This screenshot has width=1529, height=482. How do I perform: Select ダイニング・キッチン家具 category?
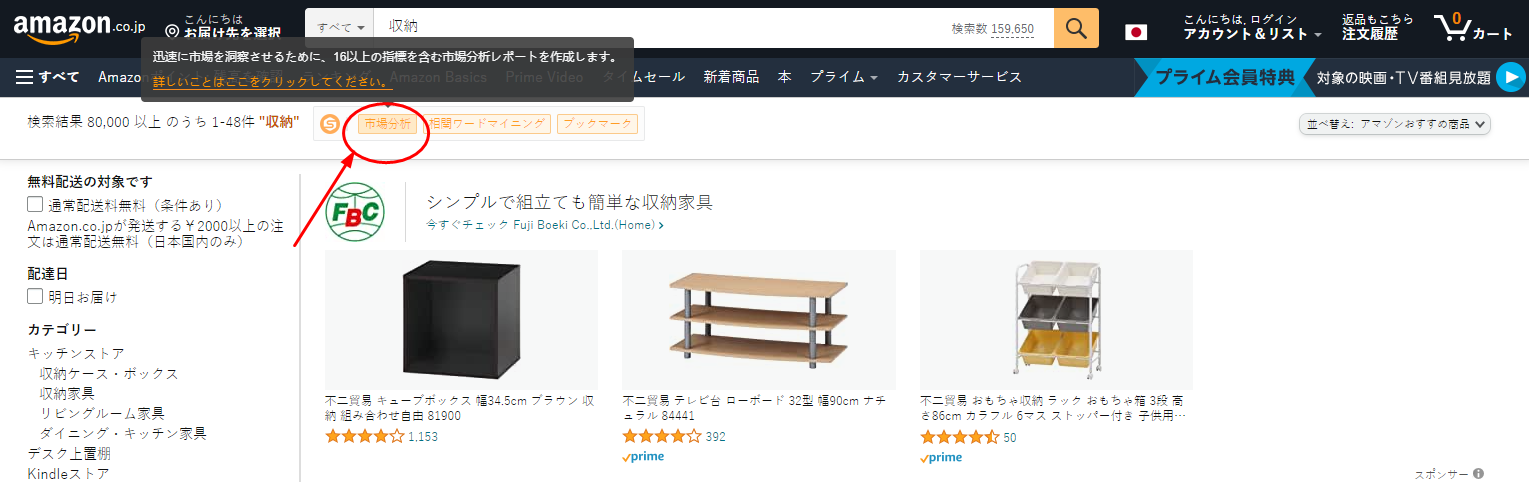tap(123, 433)
